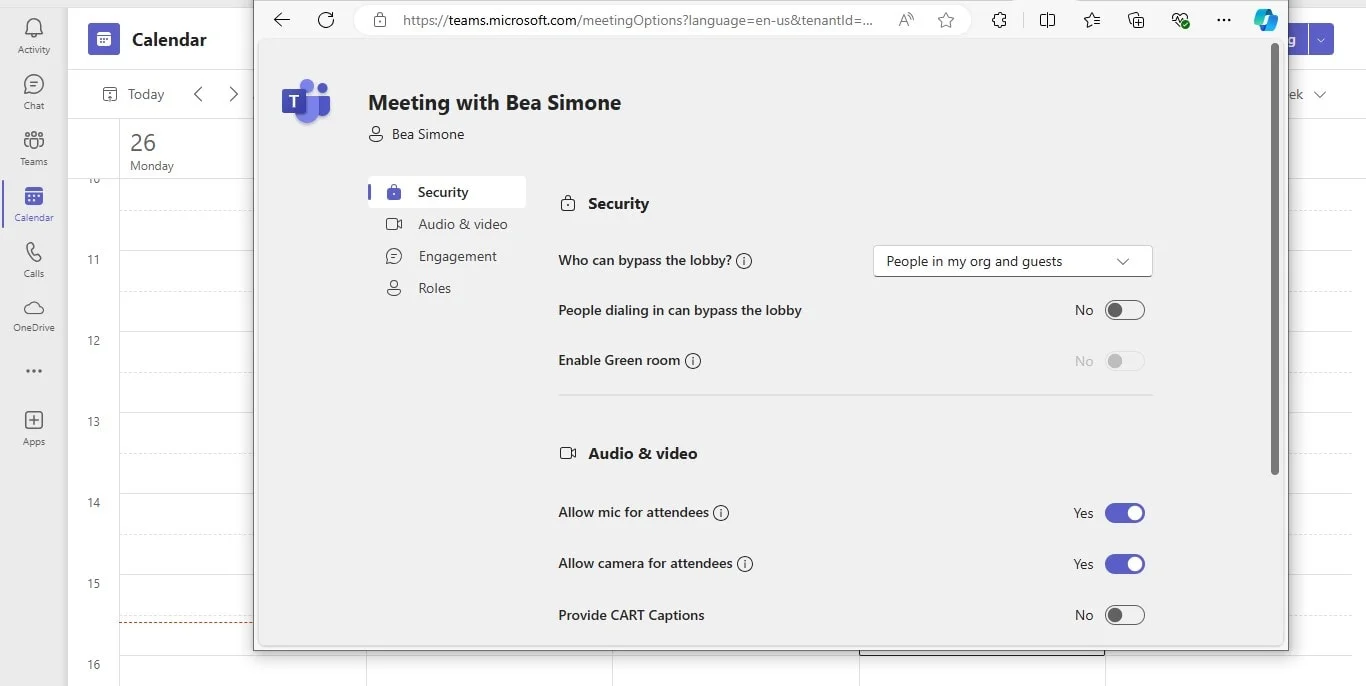Enable Provide CART Captions switch

[1125, 615]
